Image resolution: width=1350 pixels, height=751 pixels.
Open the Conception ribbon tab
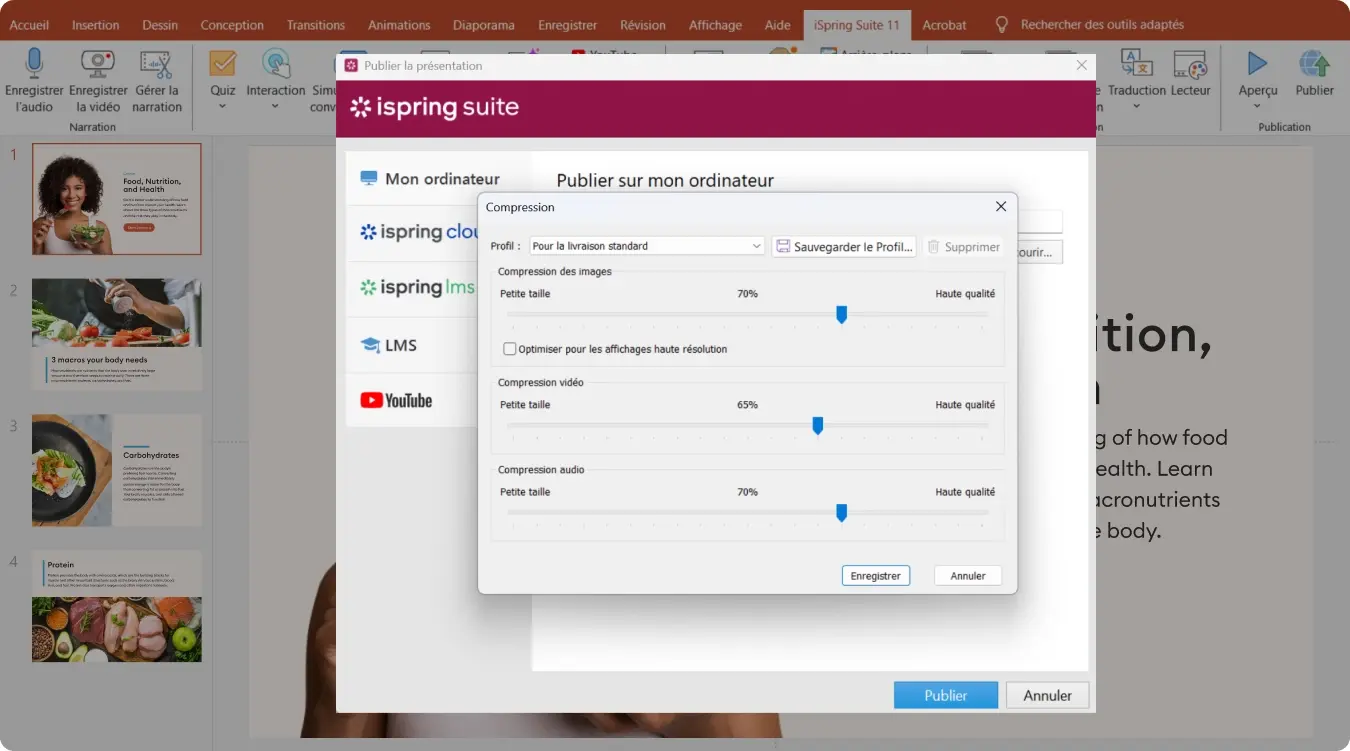(x=232, y=25)
